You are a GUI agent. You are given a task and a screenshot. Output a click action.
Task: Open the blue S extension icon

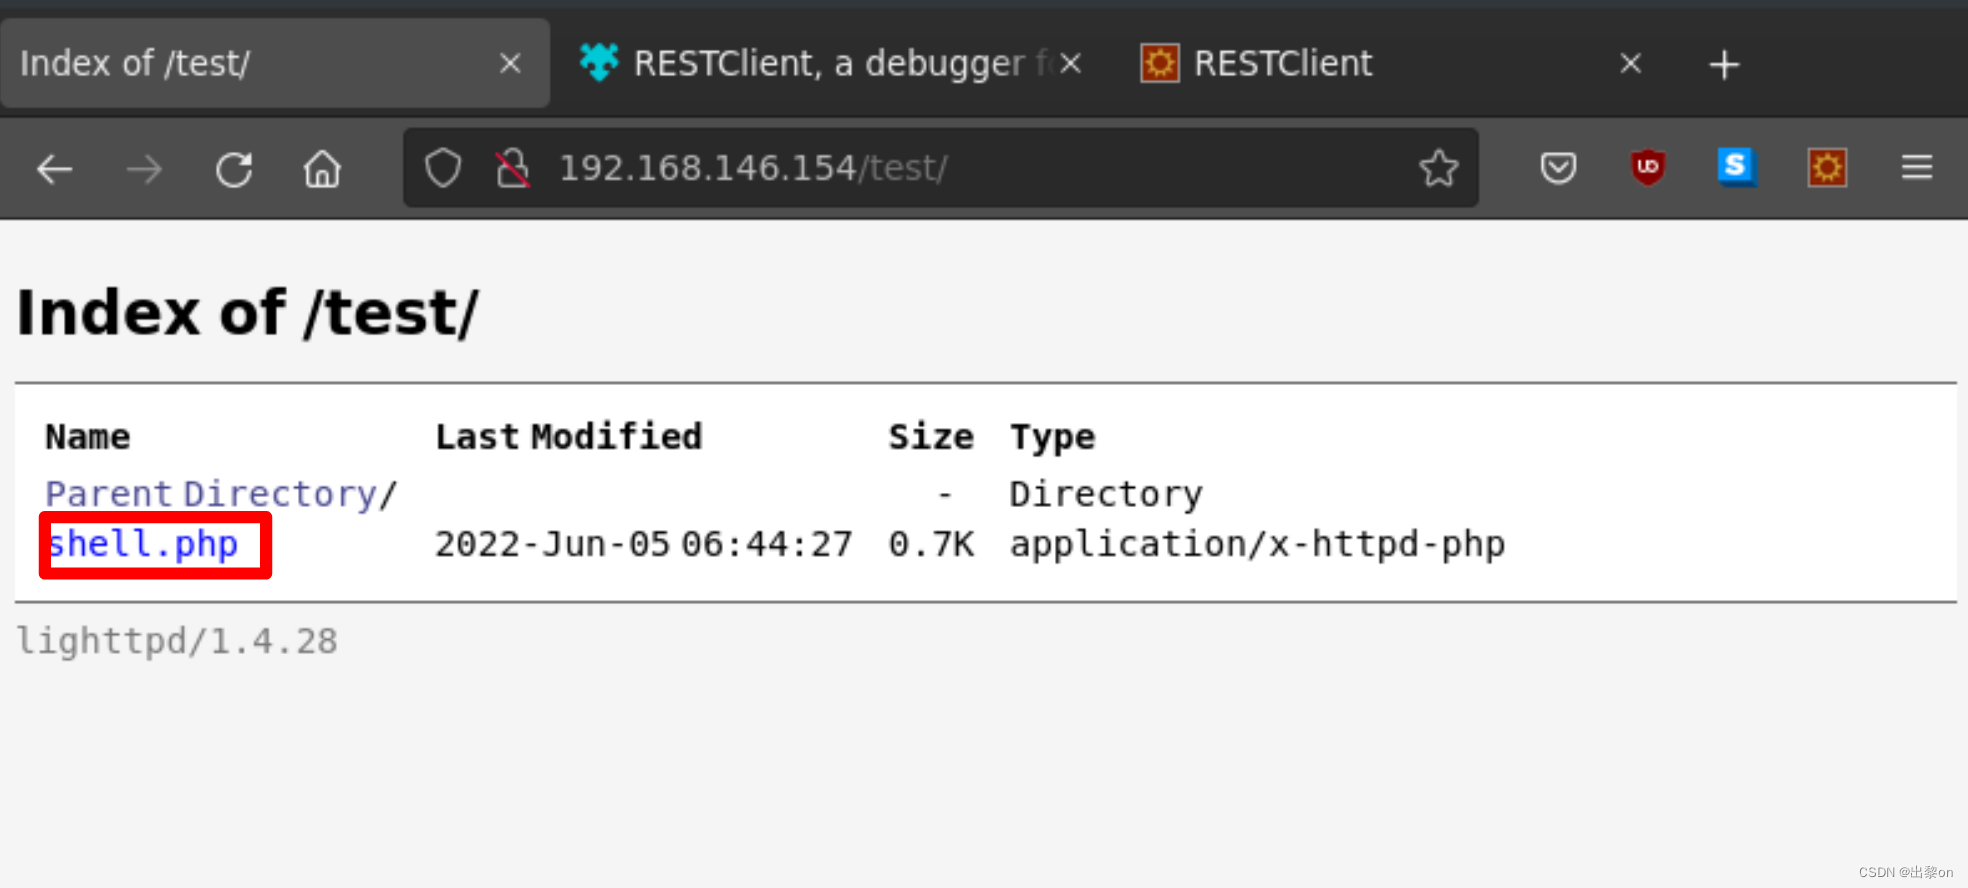pos(1737,167)
